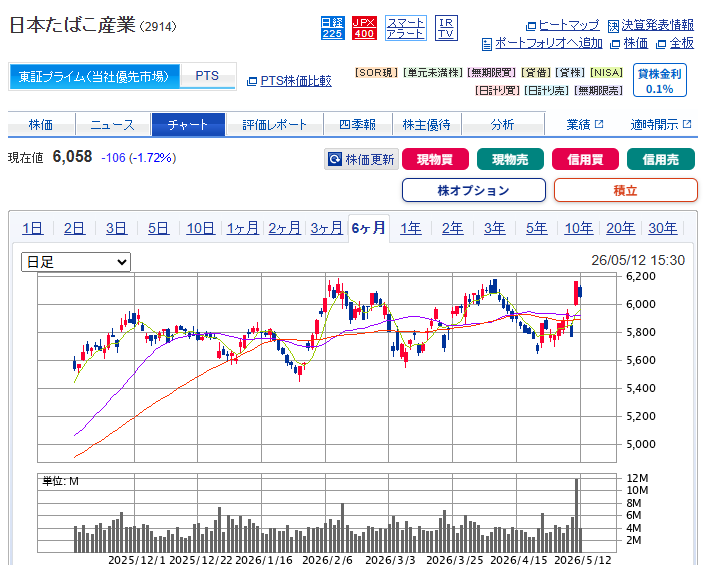Click the popup icon beside PTS株価比較

252,81
